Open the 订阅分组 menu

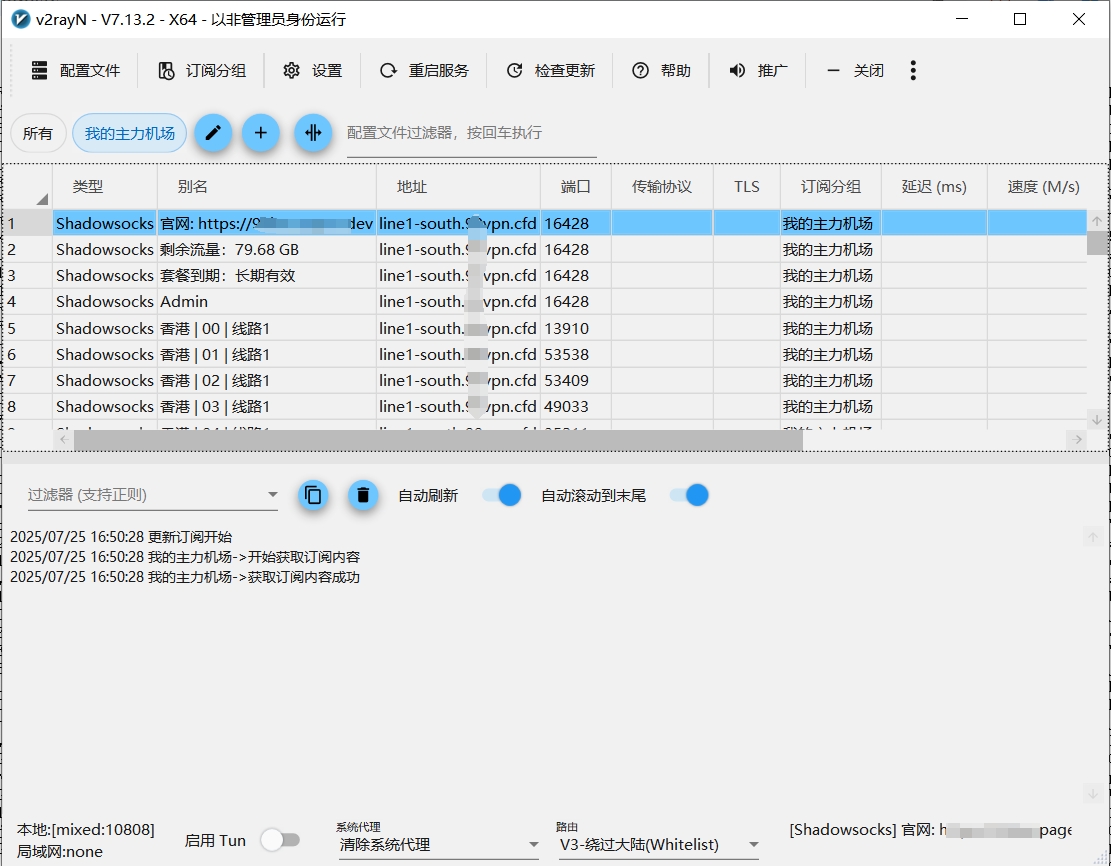tap(202, 71)
